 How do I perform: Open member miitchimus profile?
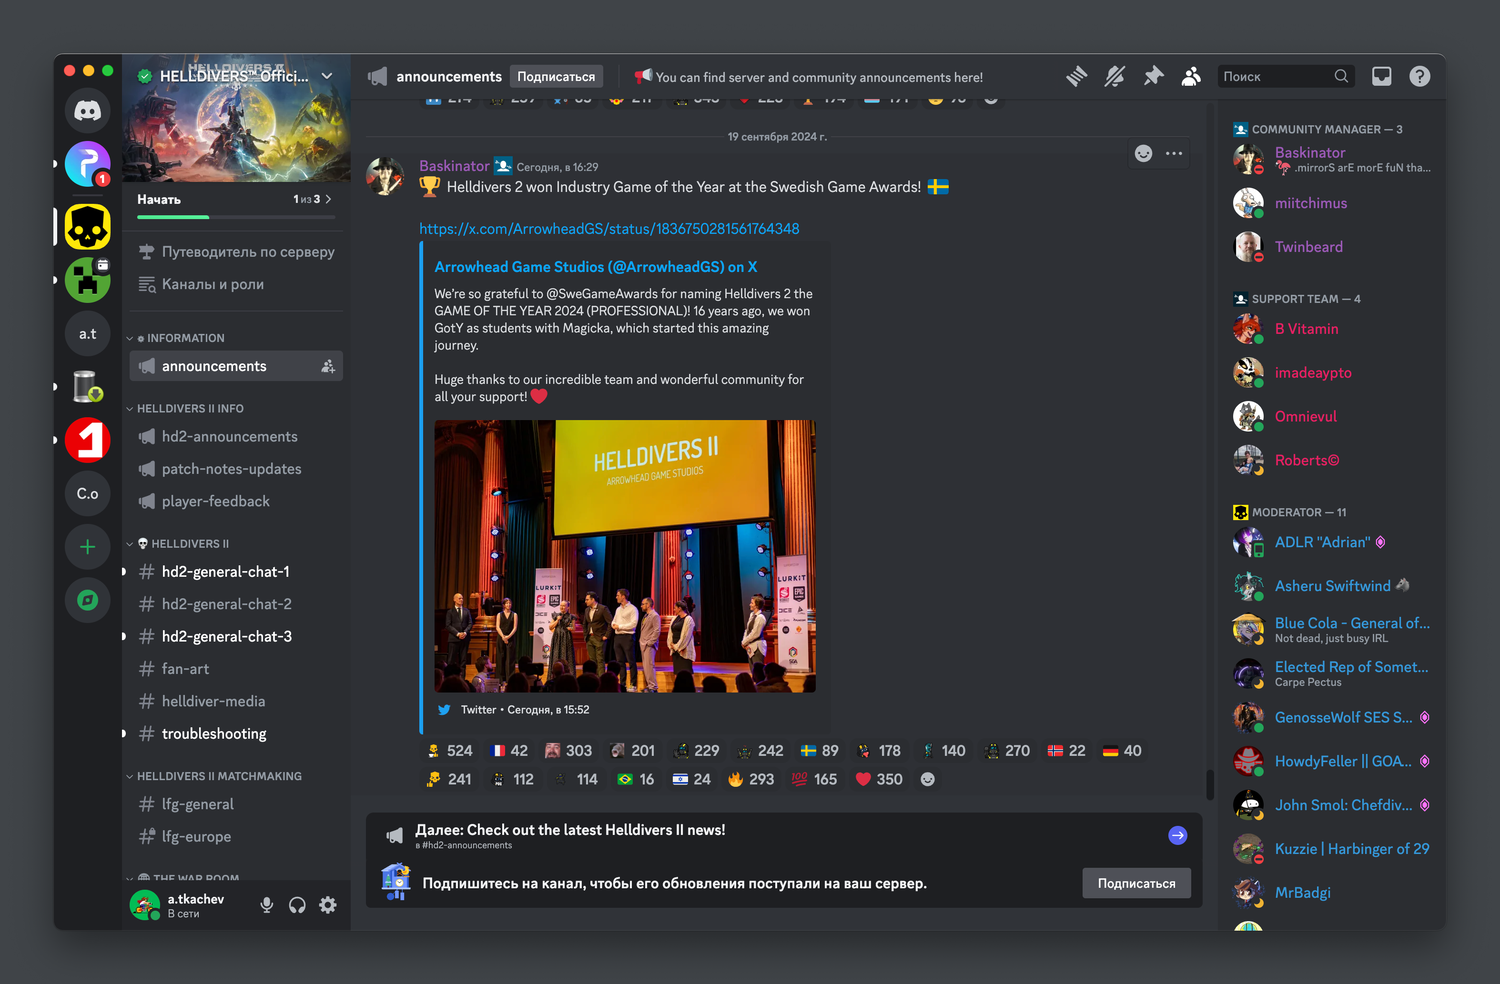pyautogui.click(x=1333, y=203)
